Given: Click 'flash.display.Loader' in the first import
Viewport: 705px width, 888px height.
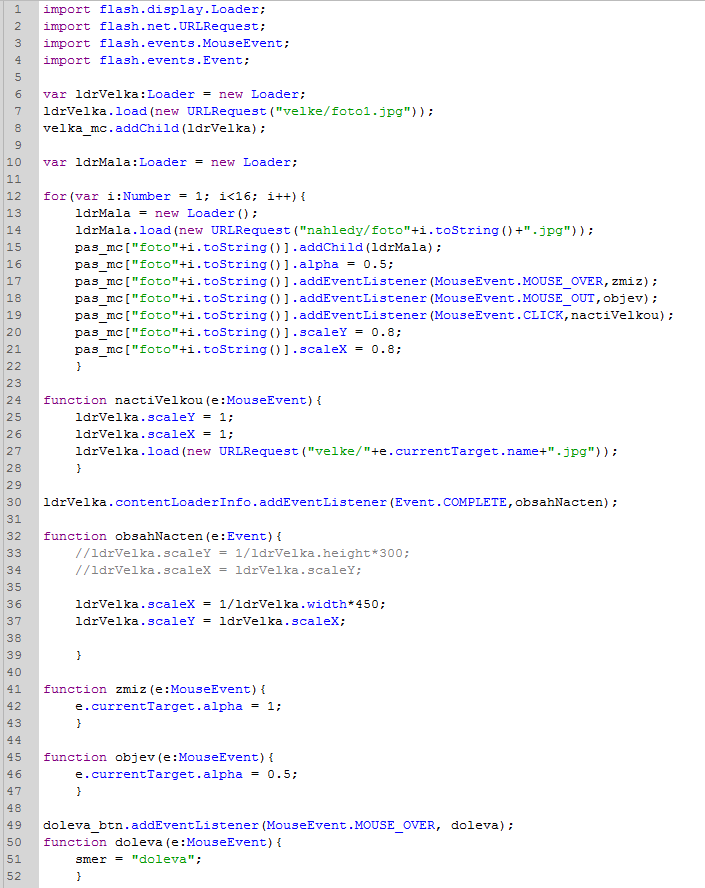Looking at the screenshot, I should pyautogui.click(x=179, y=9).
